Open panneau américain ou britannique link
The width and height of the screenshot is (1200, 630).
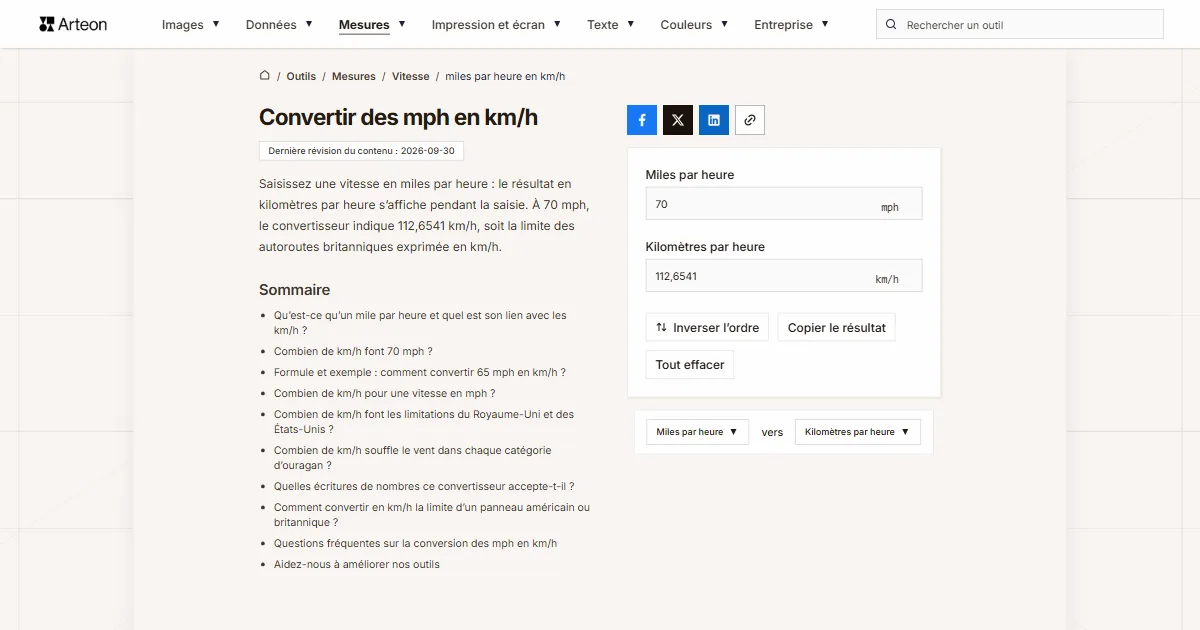click(x=432, y=514)
